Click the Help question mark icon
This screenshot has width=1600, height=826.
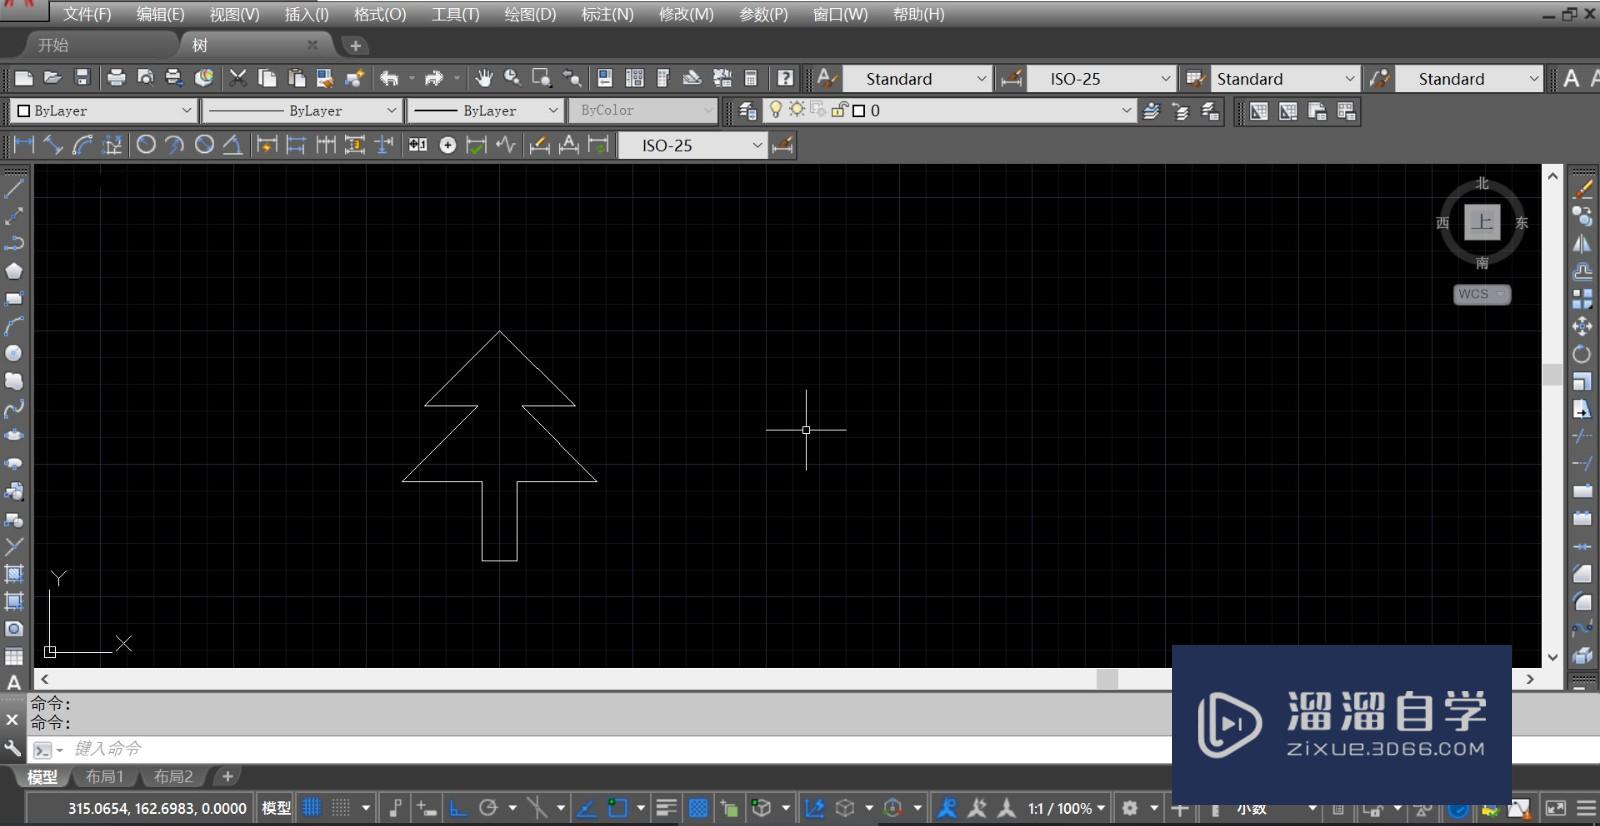coord(786,78)
